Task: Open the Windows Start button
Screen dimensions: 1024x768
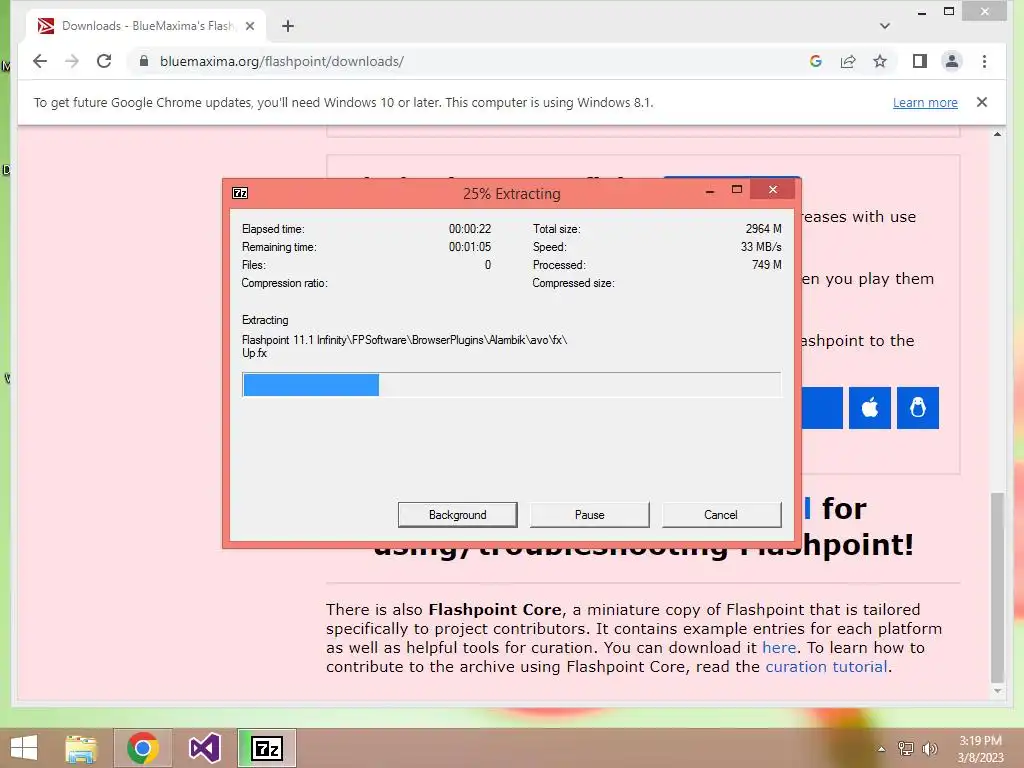Action: (24, 748)
